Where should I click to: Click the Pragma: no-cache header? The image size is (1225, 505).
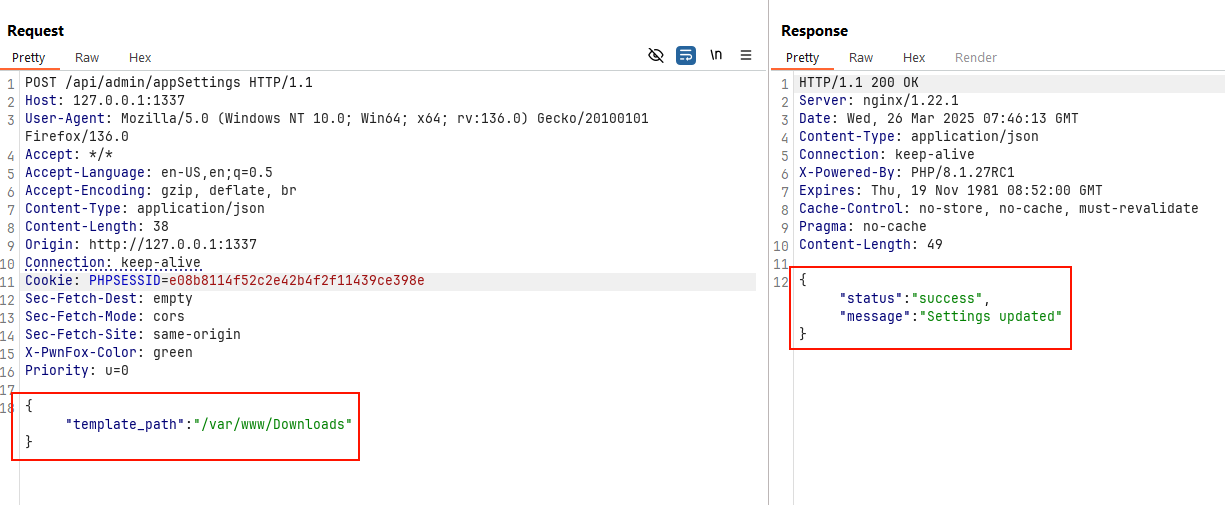click(x=863, y=227)
